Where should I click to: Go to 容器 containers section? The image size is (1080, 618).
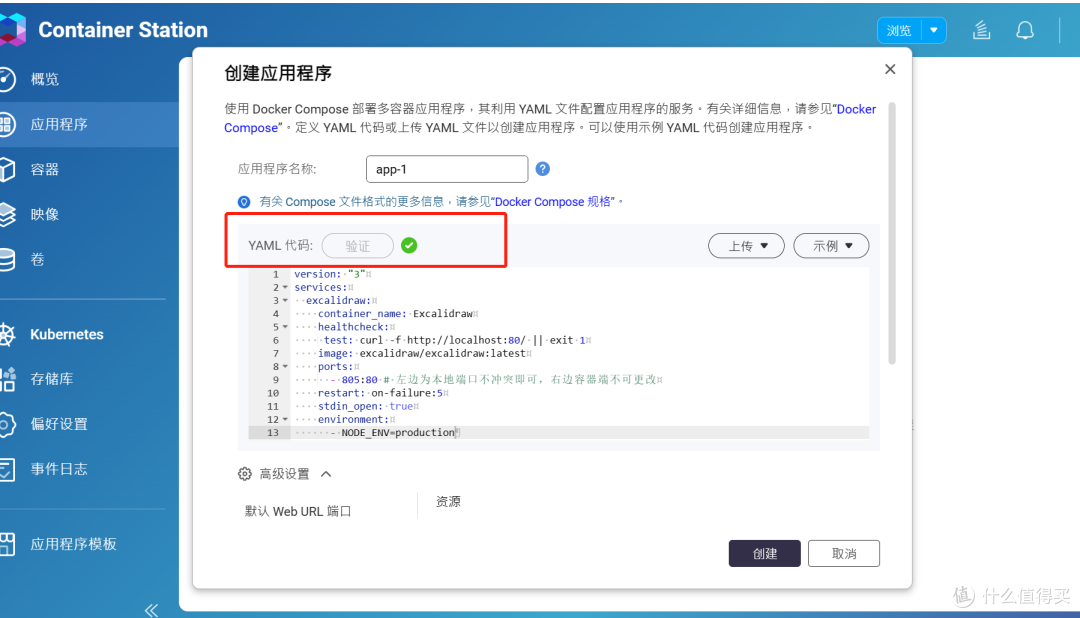tap(45, 169)
